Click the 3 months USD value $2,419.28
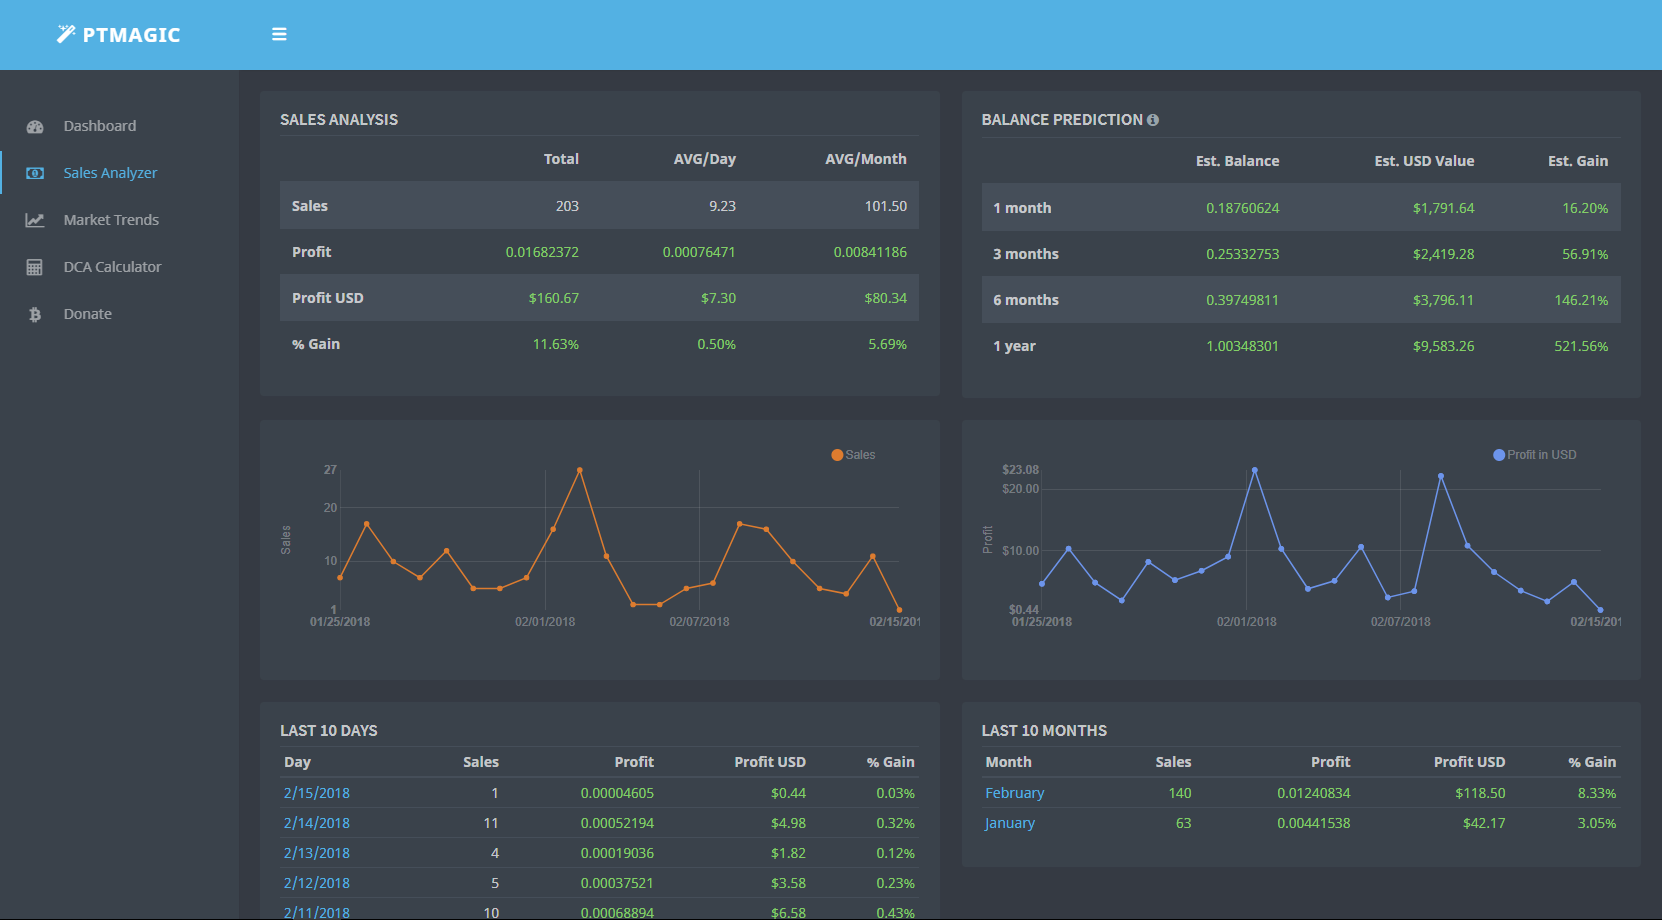This screenshot has width=1662, height=920. tap(1444, 254)
